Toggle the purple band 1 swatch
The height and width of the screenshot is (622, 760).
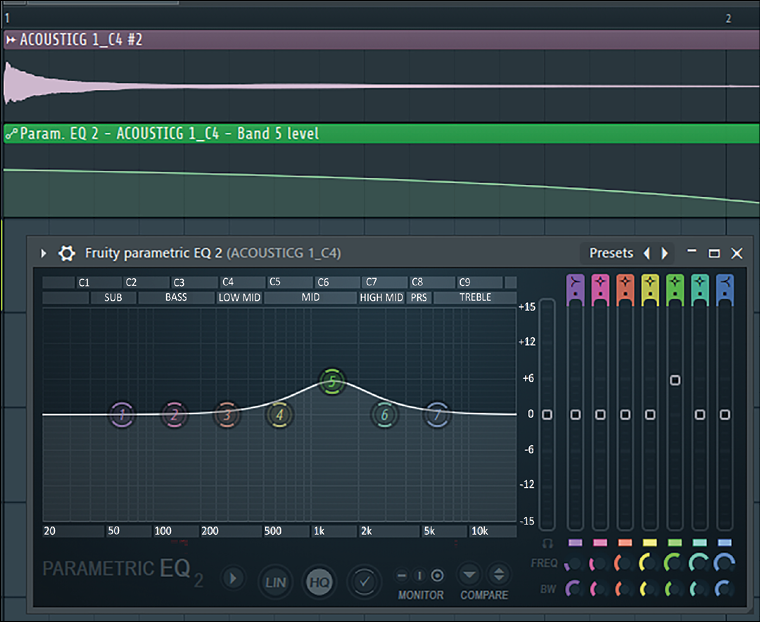[x=575, y=542]
